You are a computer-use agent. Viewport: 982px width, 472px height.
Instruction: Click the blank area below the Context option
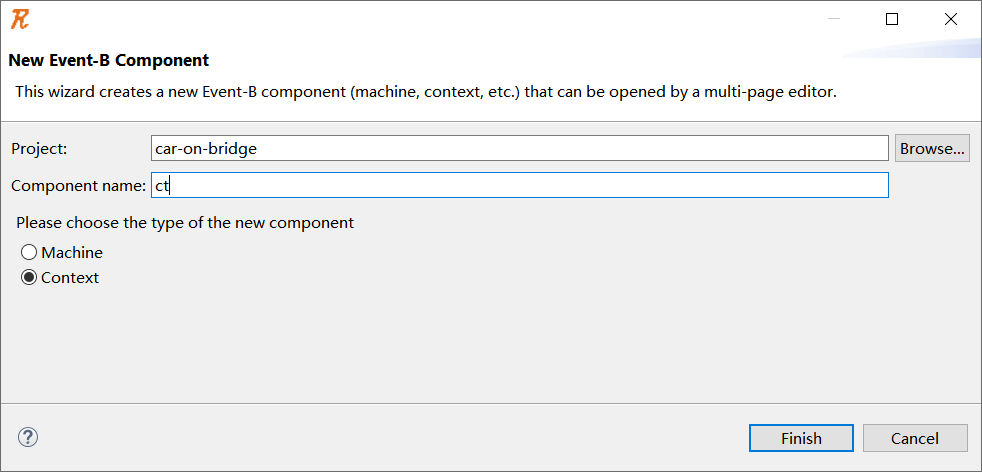tap(490, 345)
